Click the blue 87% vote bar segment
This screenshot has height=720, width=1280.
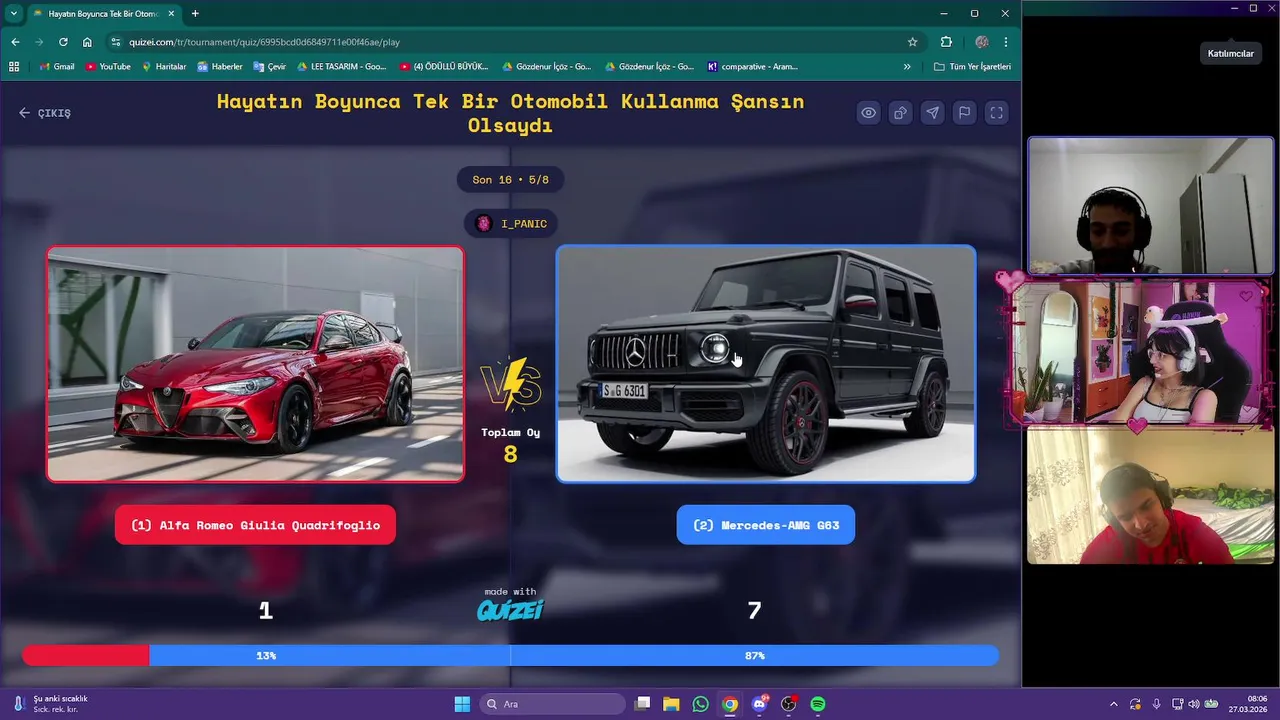[x=574, y=655]
